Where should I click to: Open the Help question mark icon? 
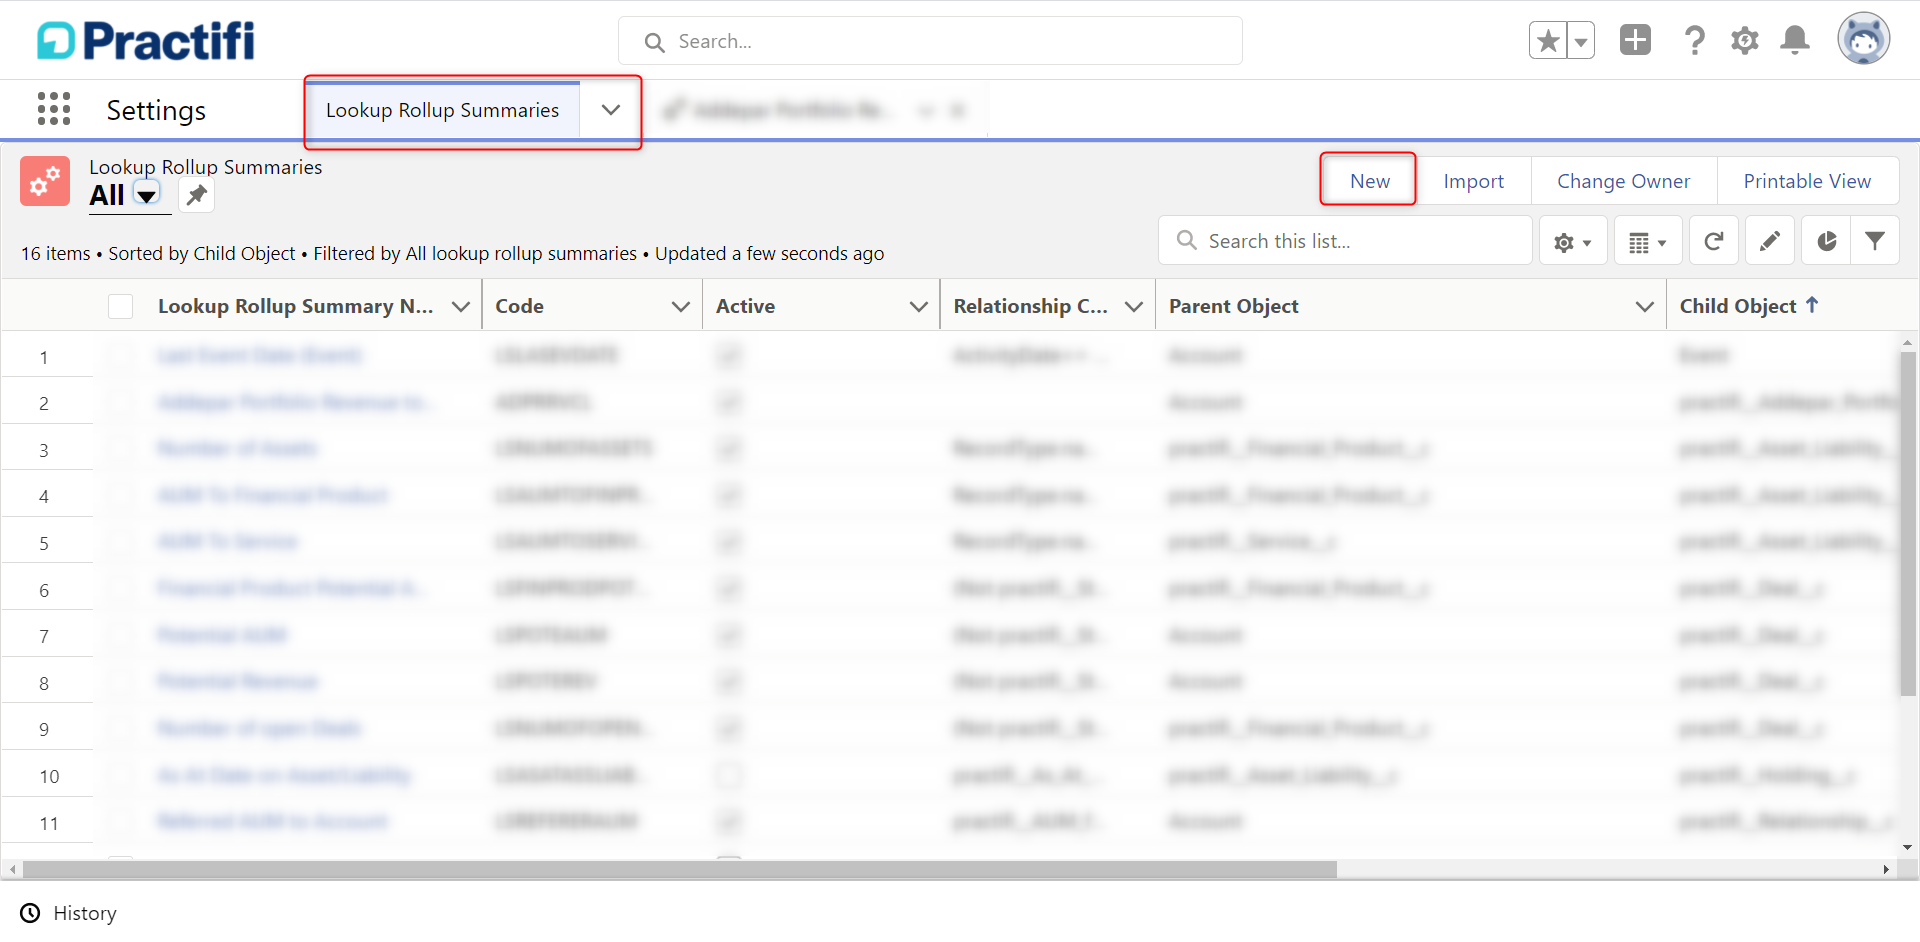pos(1694,40)
